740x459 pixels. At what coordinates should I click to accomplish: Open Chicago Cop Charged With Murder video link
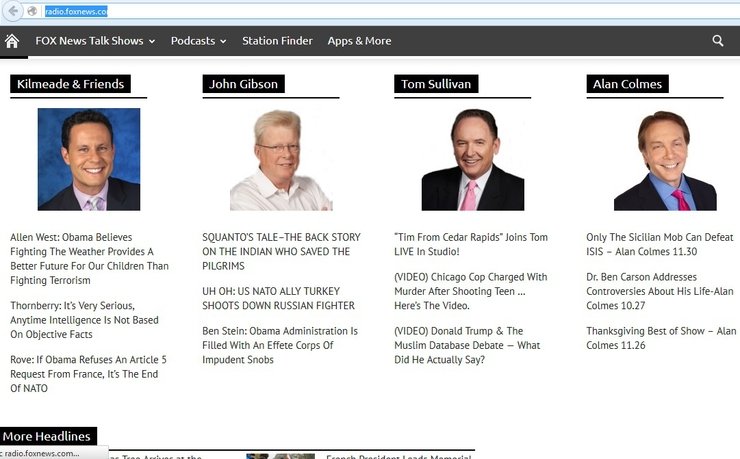pyautogui.click(x=471, y=290)
